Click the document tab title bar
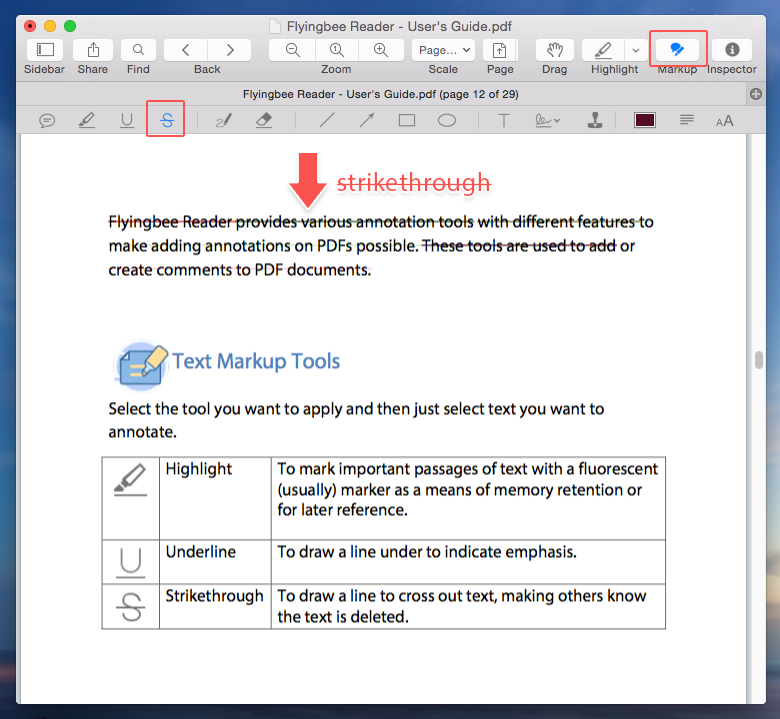This screenshot has height=719, width=780. click(x=381, y=94)
